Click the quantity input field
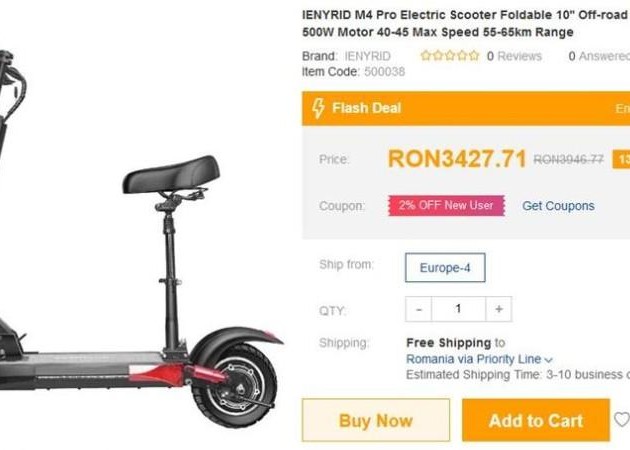 pos(458,309)
